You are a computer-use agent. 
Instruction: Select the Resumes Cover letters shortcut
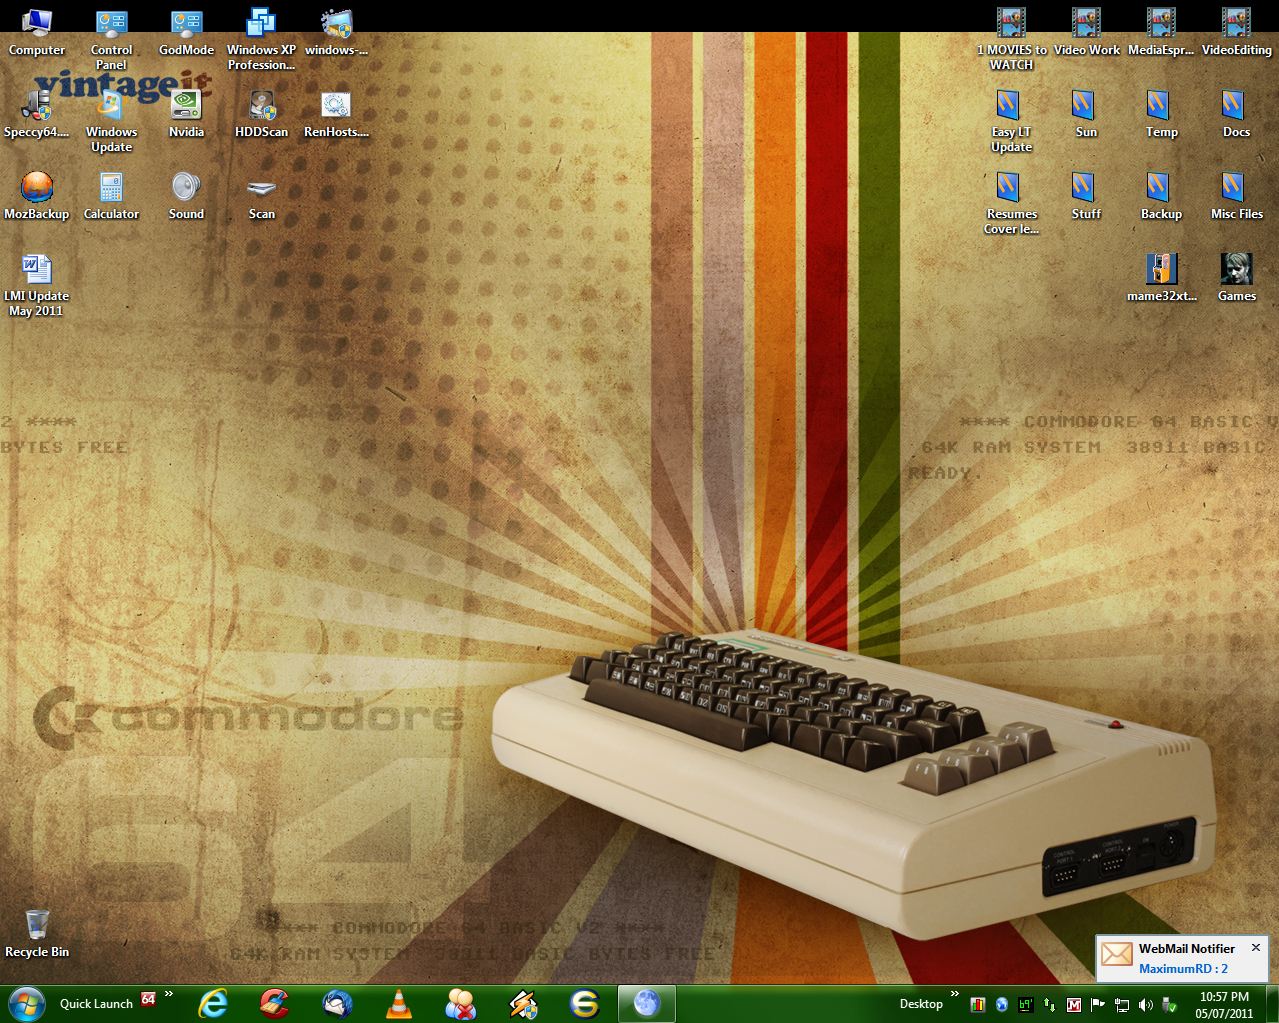click(x=1011, y=204)
